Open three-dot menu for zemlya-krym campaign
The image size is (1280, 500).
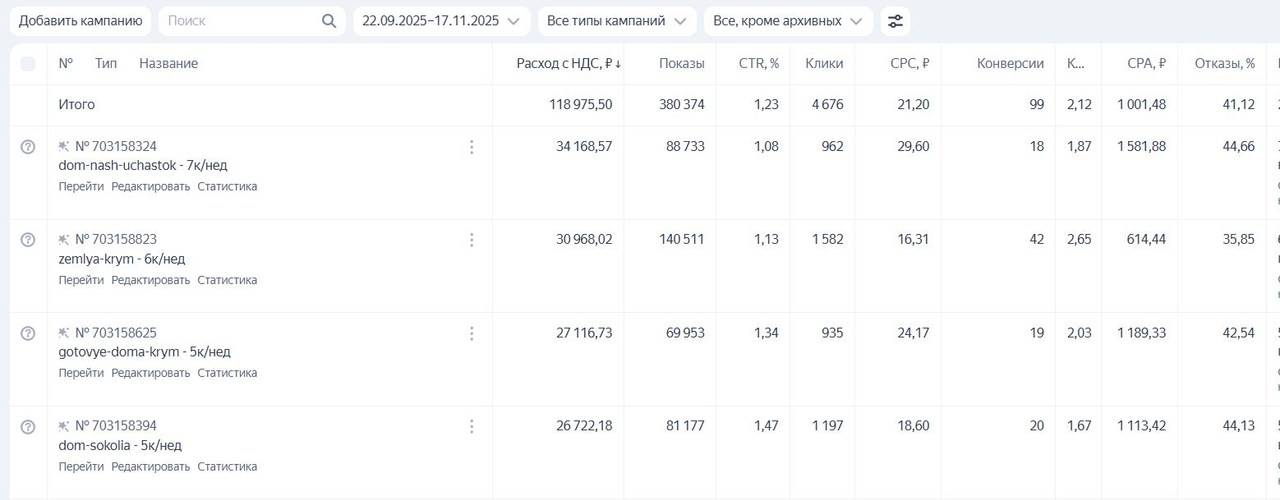tap(471, 240)
